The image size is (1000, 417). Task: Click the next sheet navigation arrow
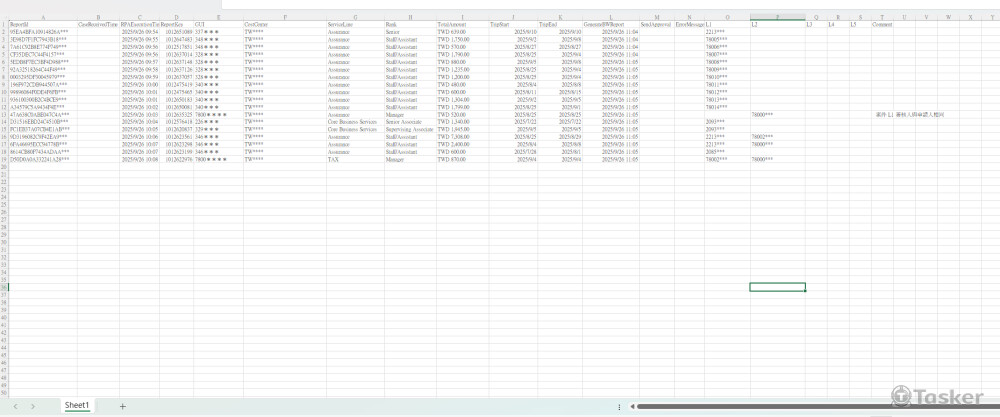click(33, 406)
